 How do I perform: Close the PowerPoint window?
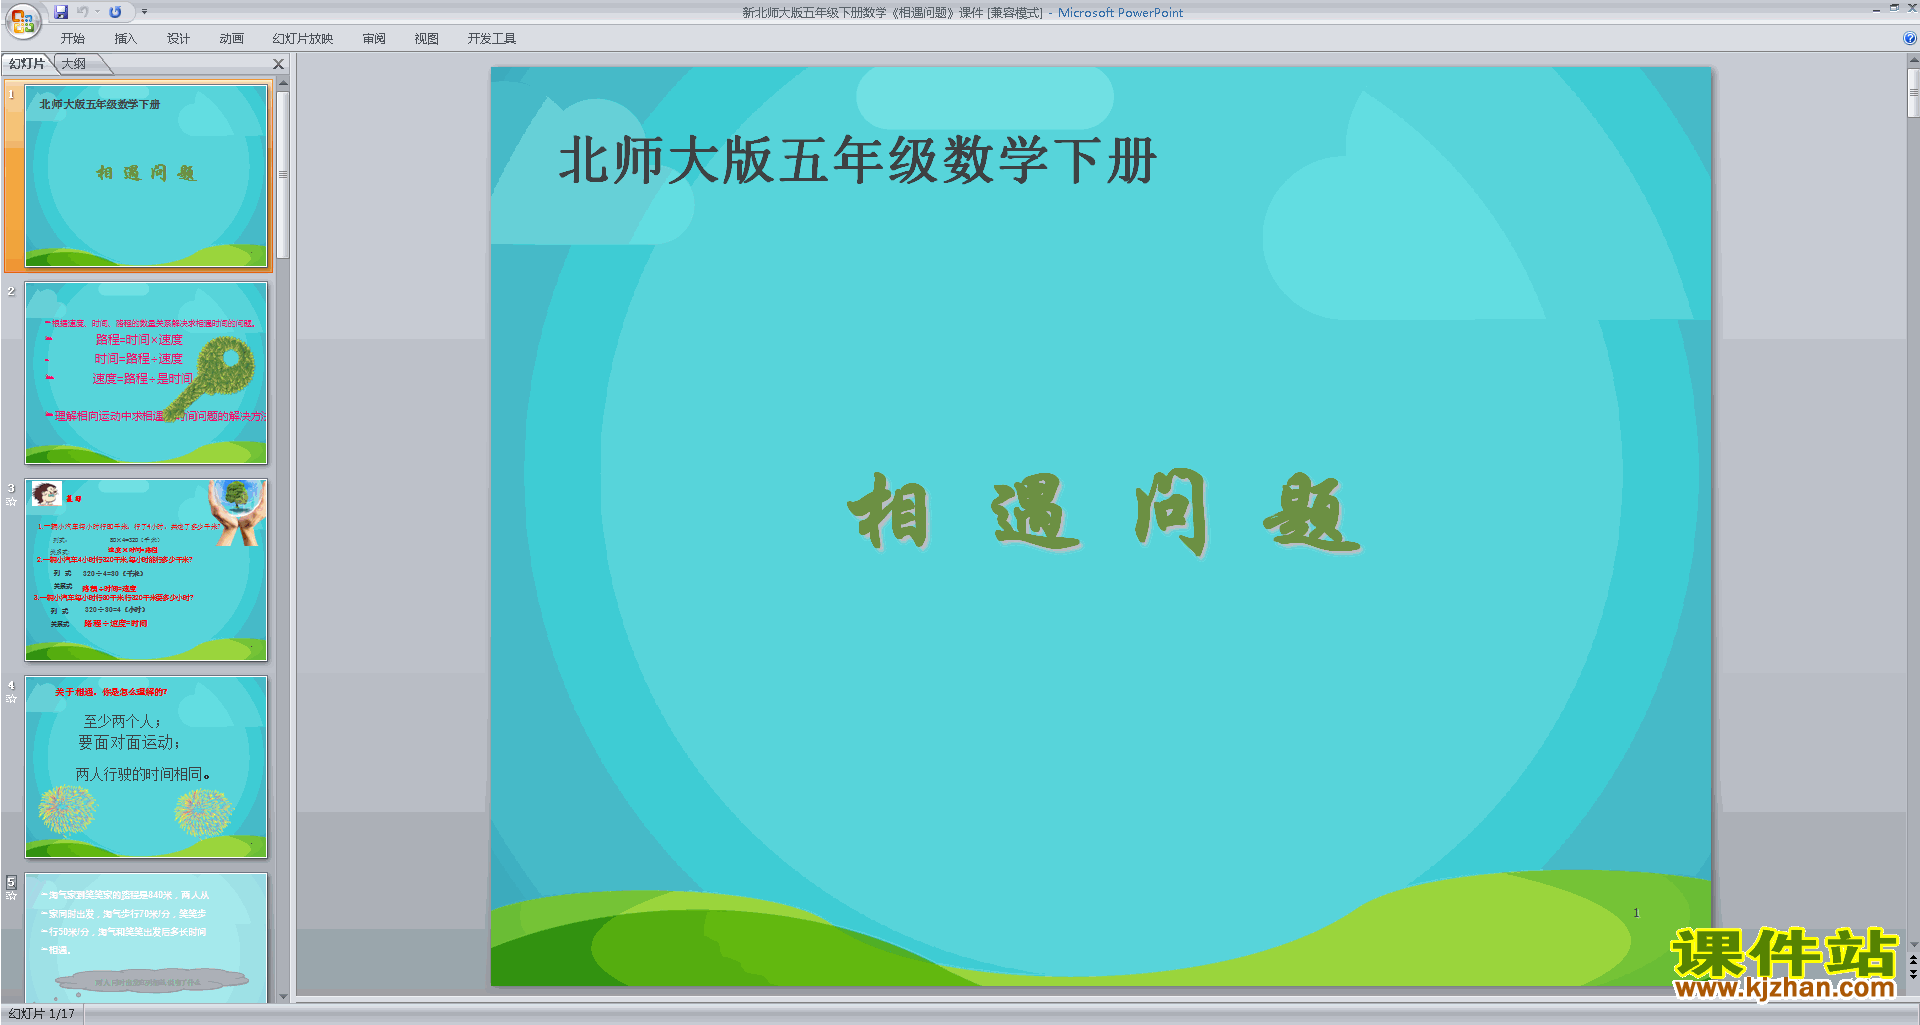1912,8
